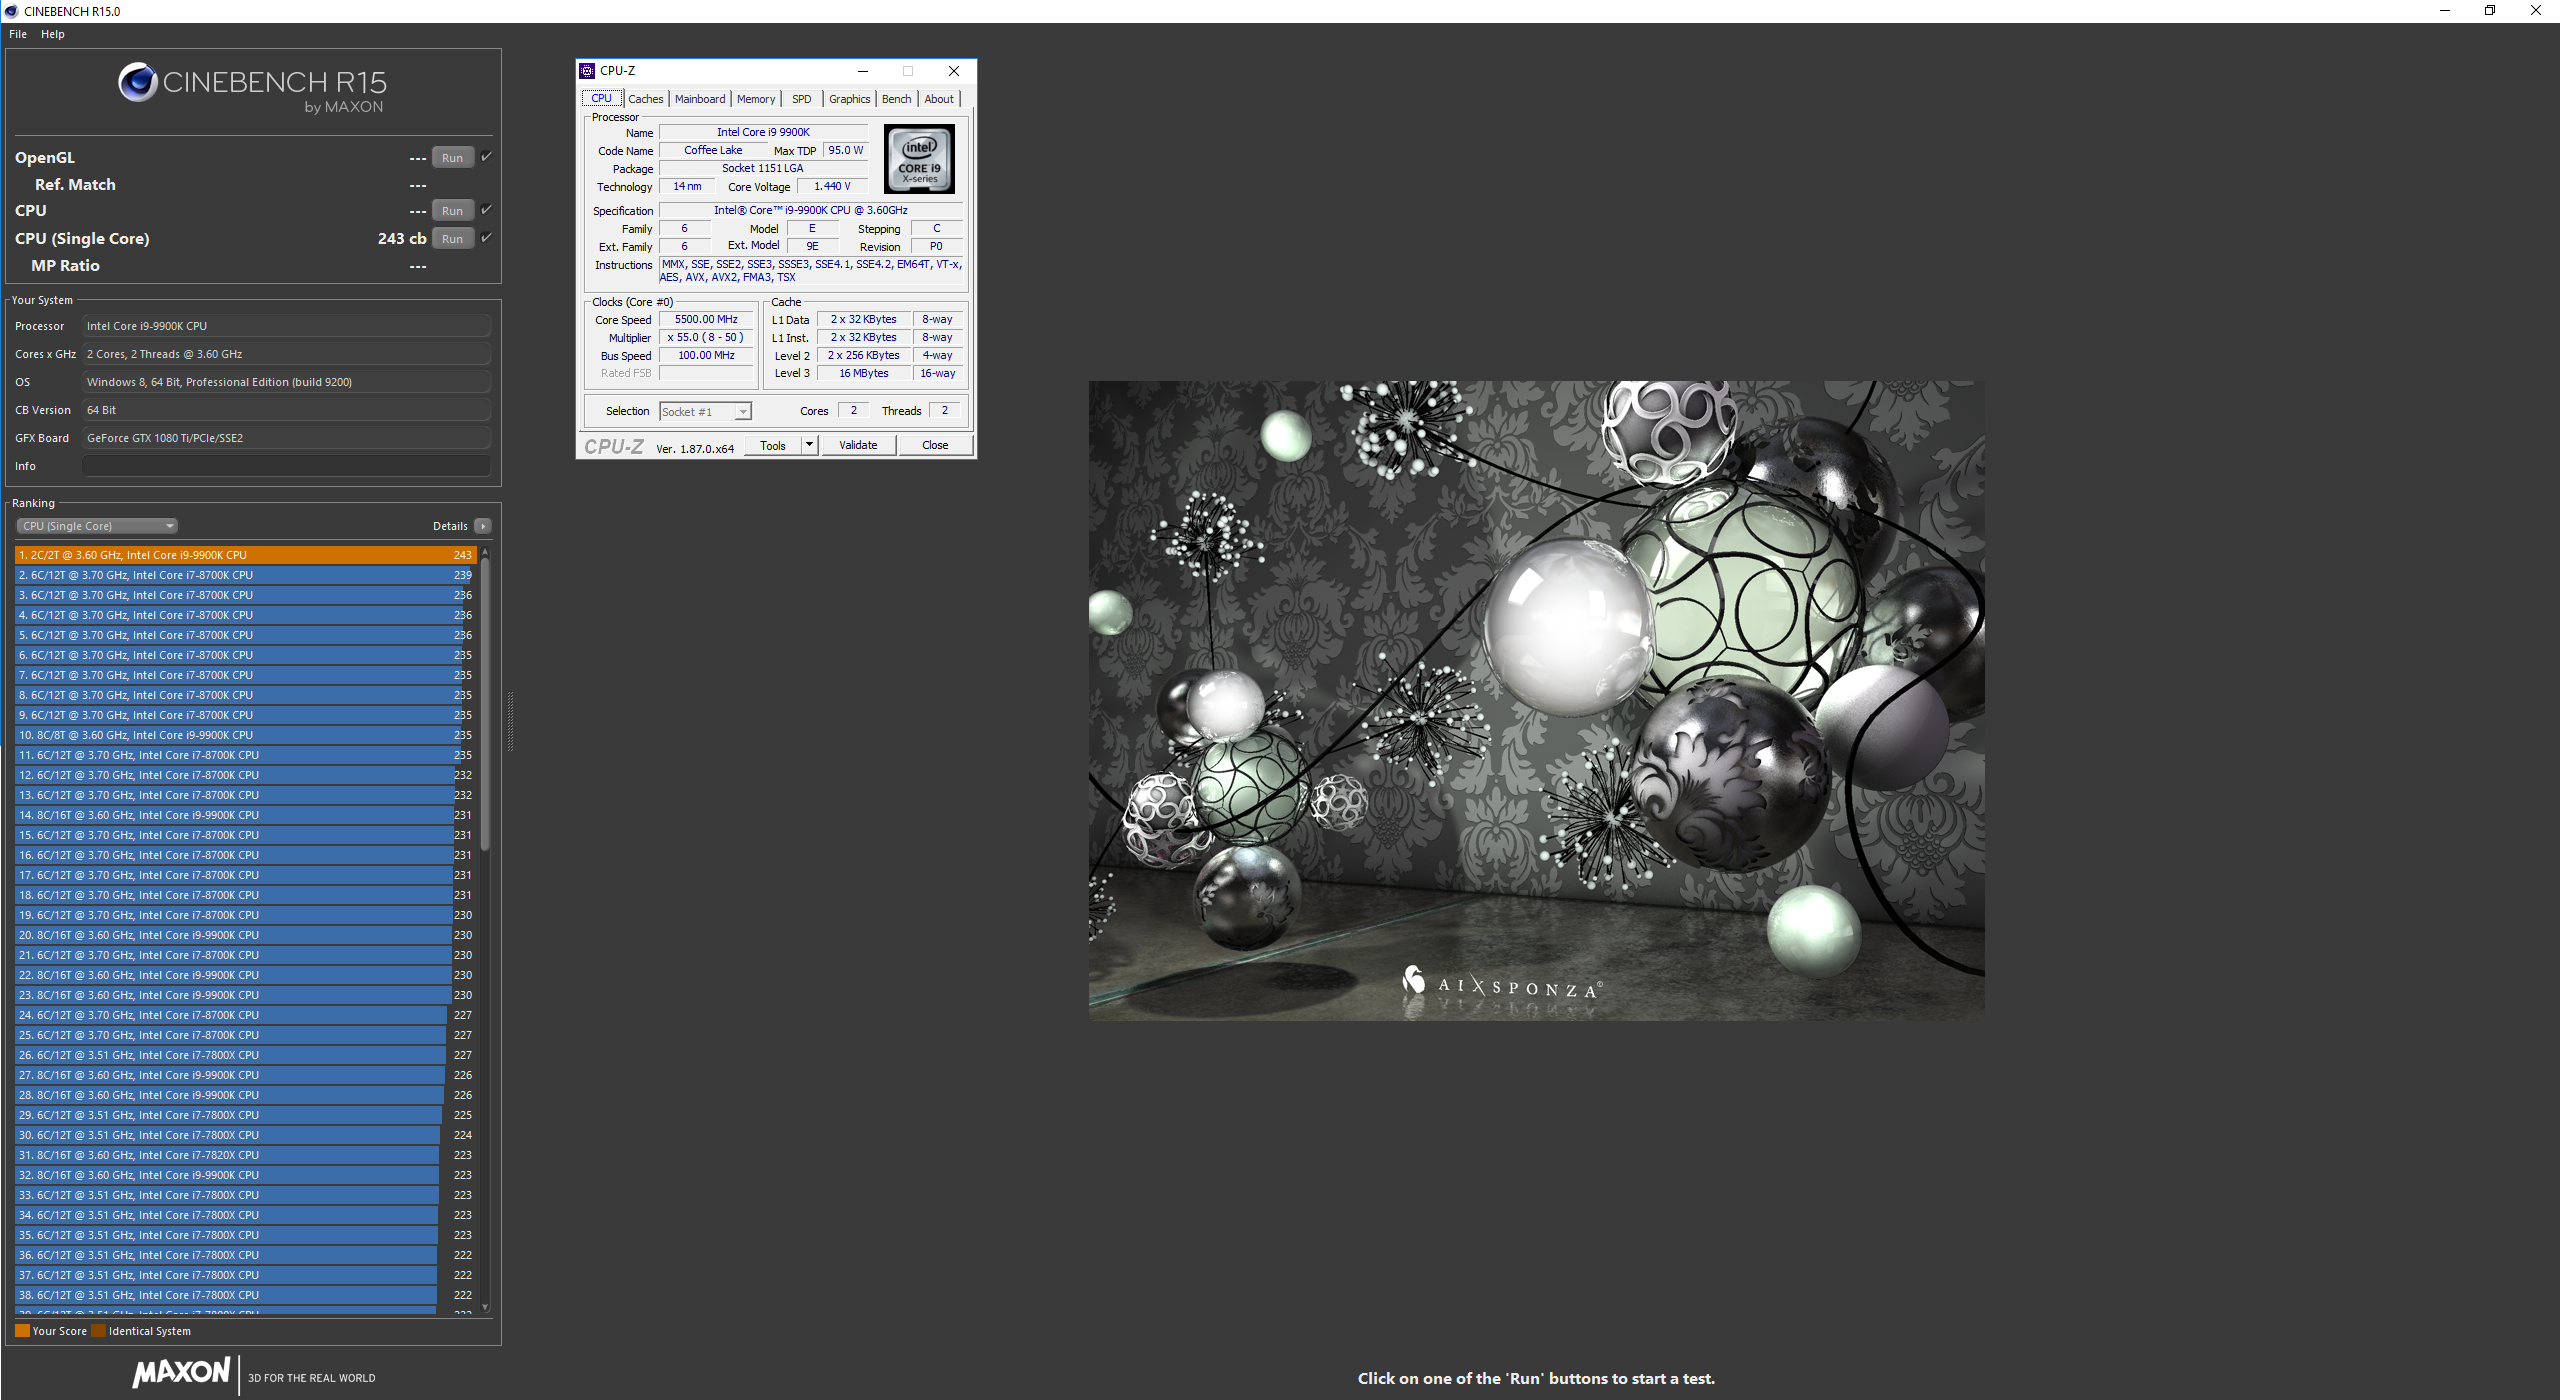Click the Specification i9-9900K field

[x=811, y=211]
